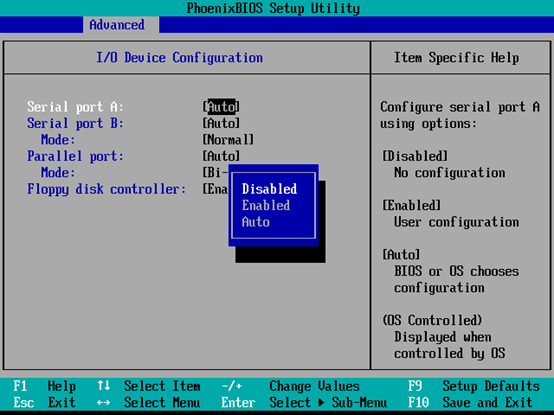554x415 pixels.
Task: Select the Serial port A: label
Action: tap(75, 107)
